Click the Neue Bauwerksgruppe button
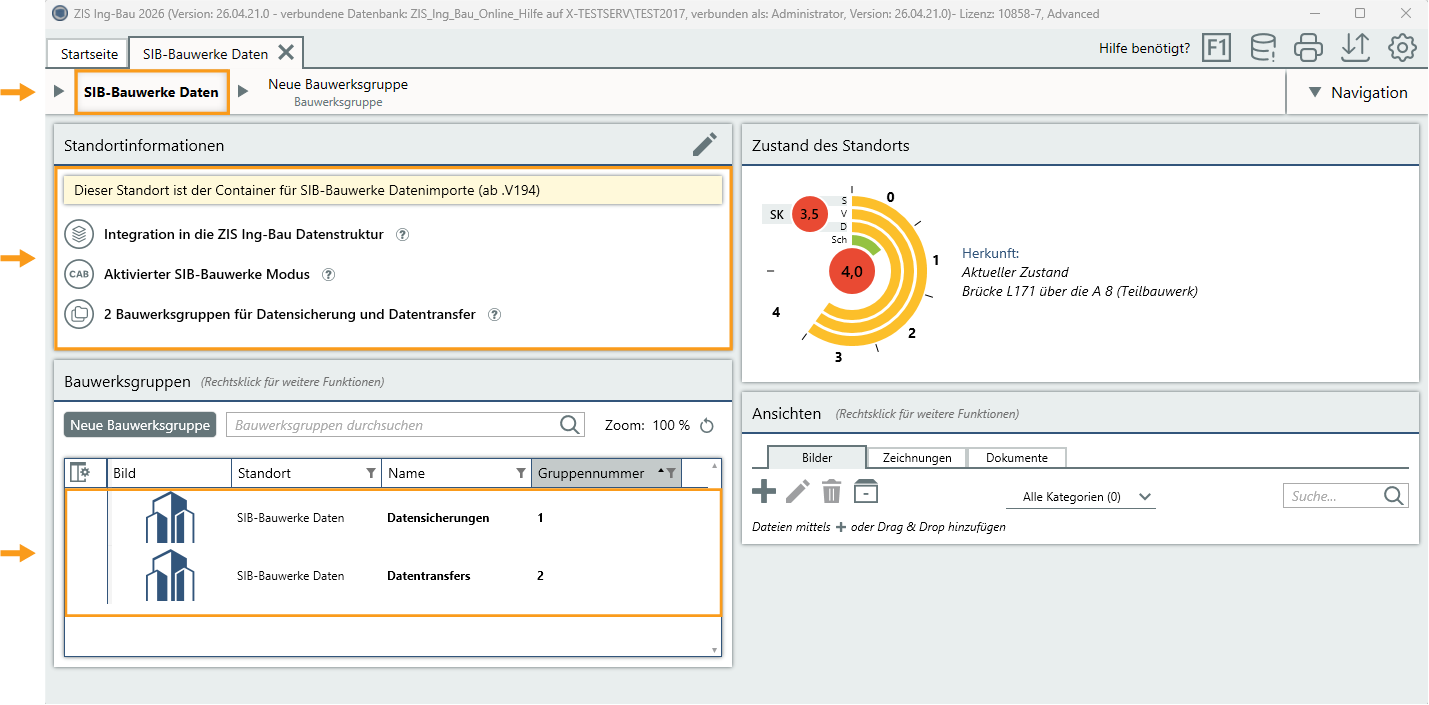Image resolution: width=1429 pixels, height=705 pixels. (140, 425)
